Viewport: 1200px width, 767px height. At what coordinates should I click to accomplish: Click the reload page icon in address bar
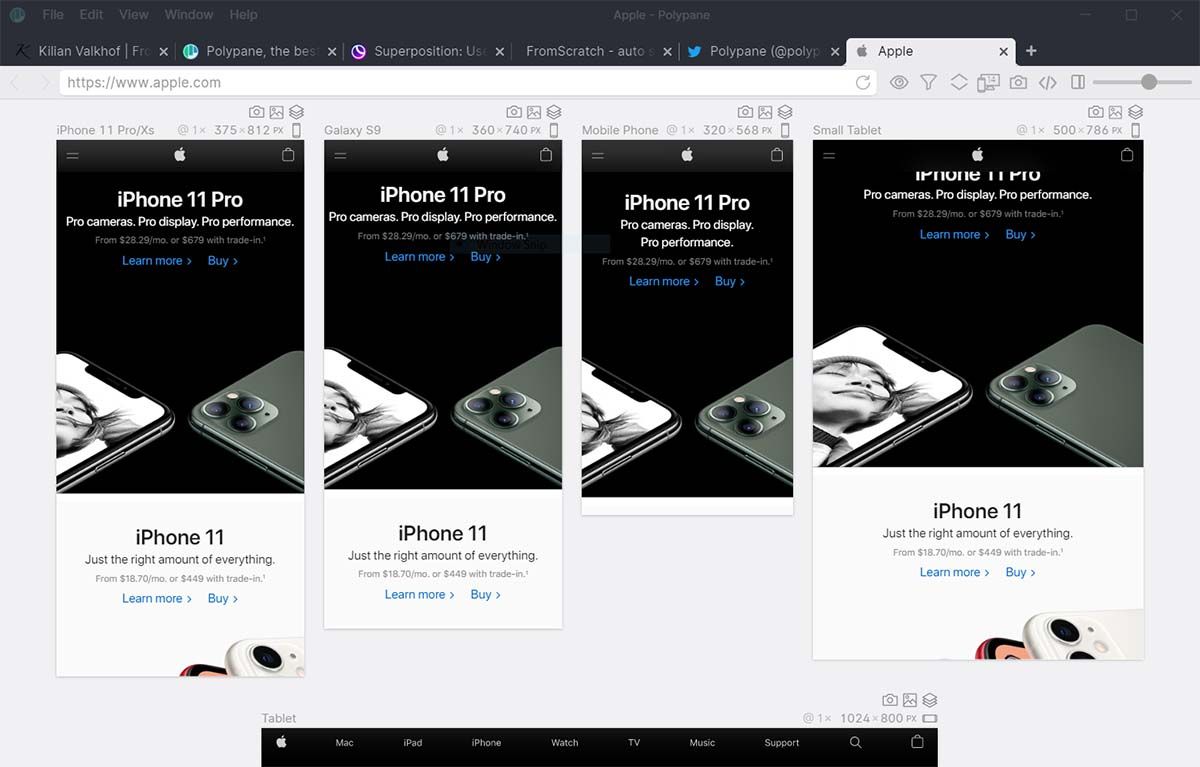tap(863, 83)
